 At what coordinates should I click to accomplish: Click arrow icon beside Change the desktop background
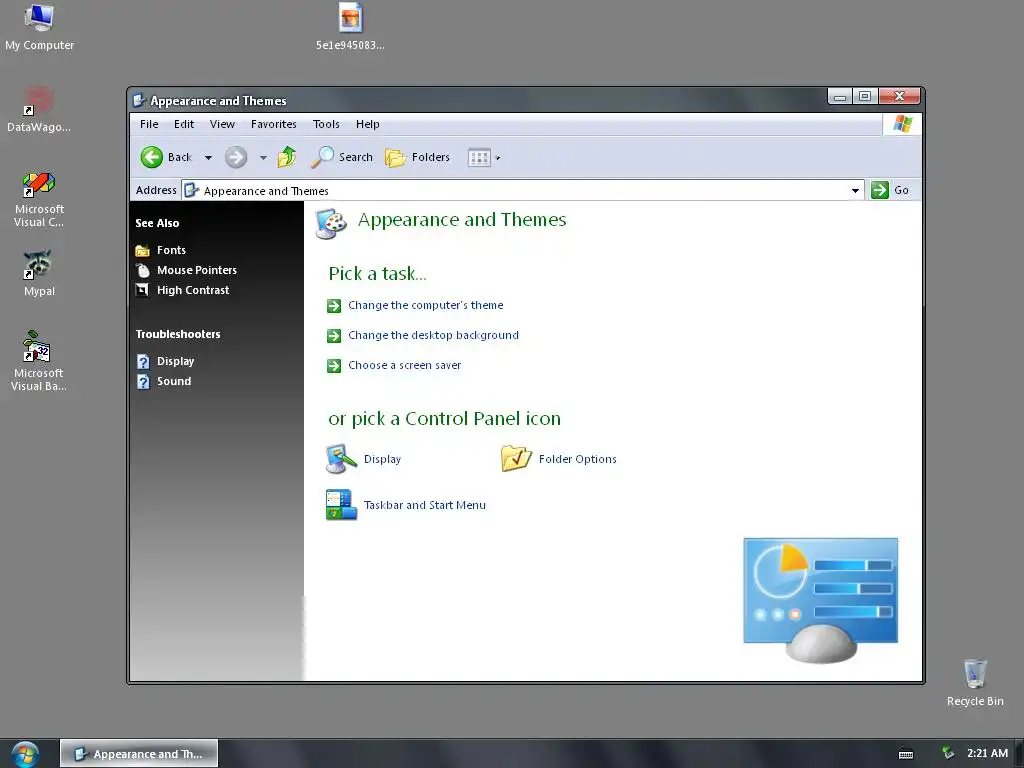(x=334, y=336)
